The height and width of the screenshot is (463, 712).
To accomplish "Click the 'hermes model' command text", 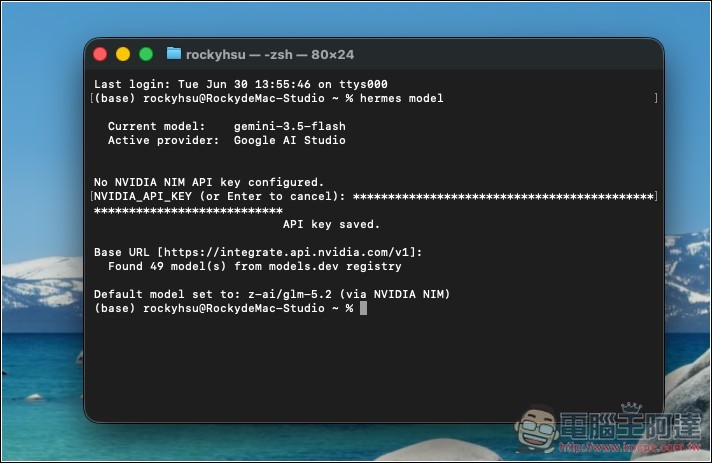I will pyautogui.click(x=401, y=98).
